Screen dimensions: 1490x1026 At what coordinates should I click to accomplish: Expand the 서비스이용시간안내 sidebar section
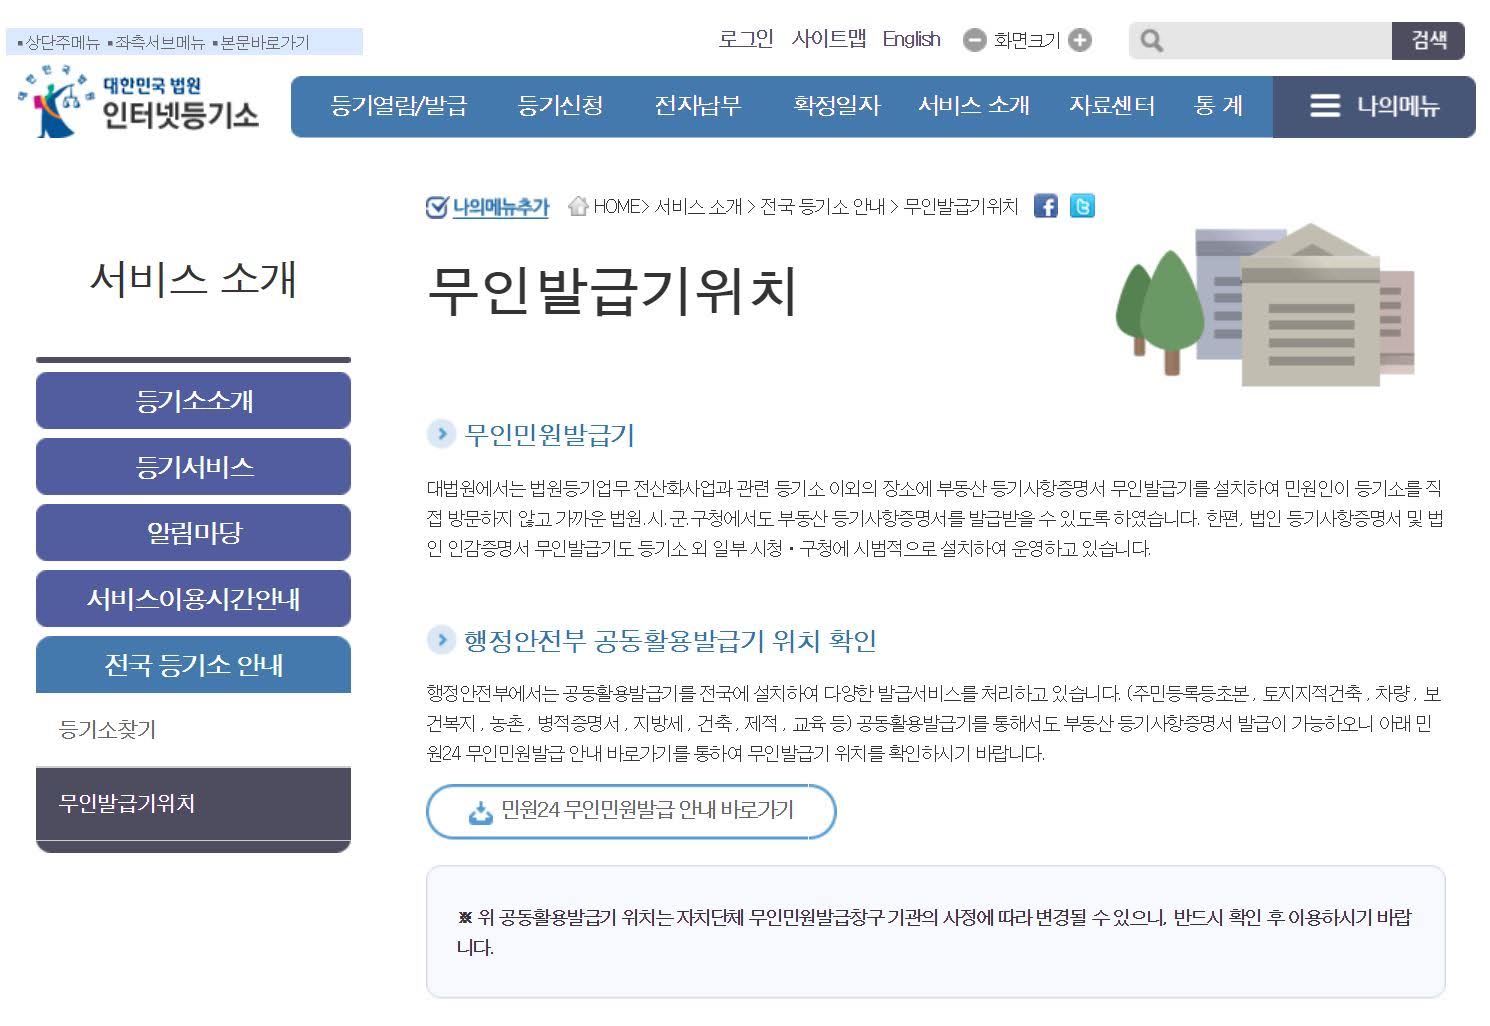pyautogui.click(x=194, y=599)
